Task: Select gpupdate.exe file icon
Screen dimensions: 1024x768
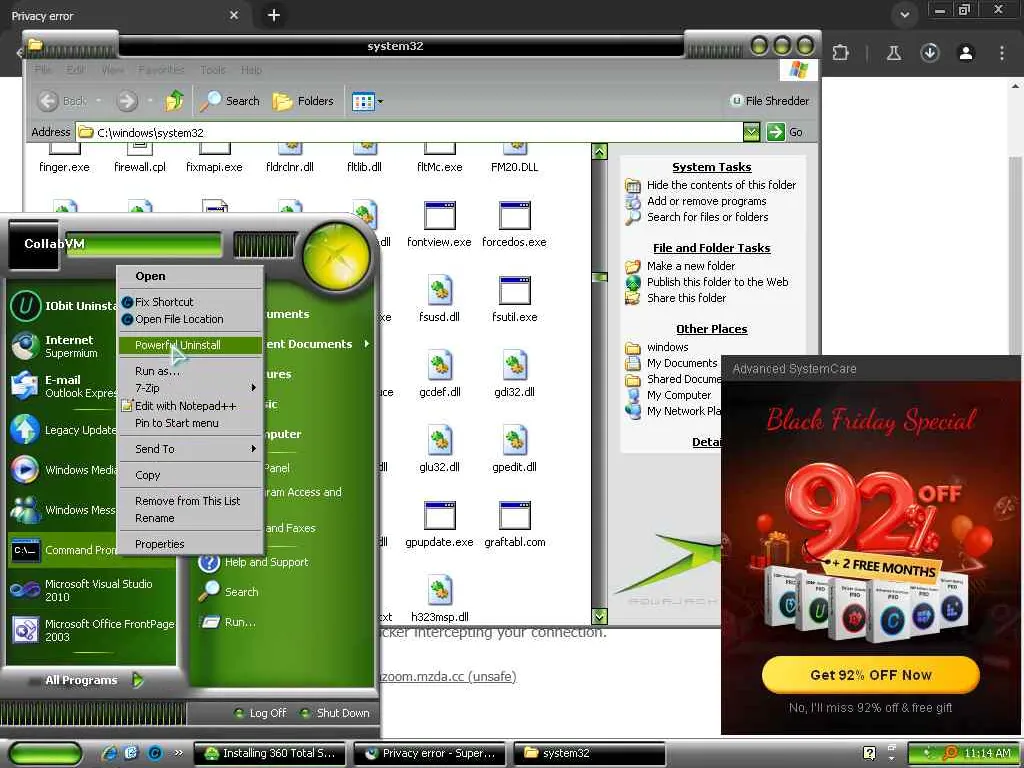Action: tap(440, 516)
